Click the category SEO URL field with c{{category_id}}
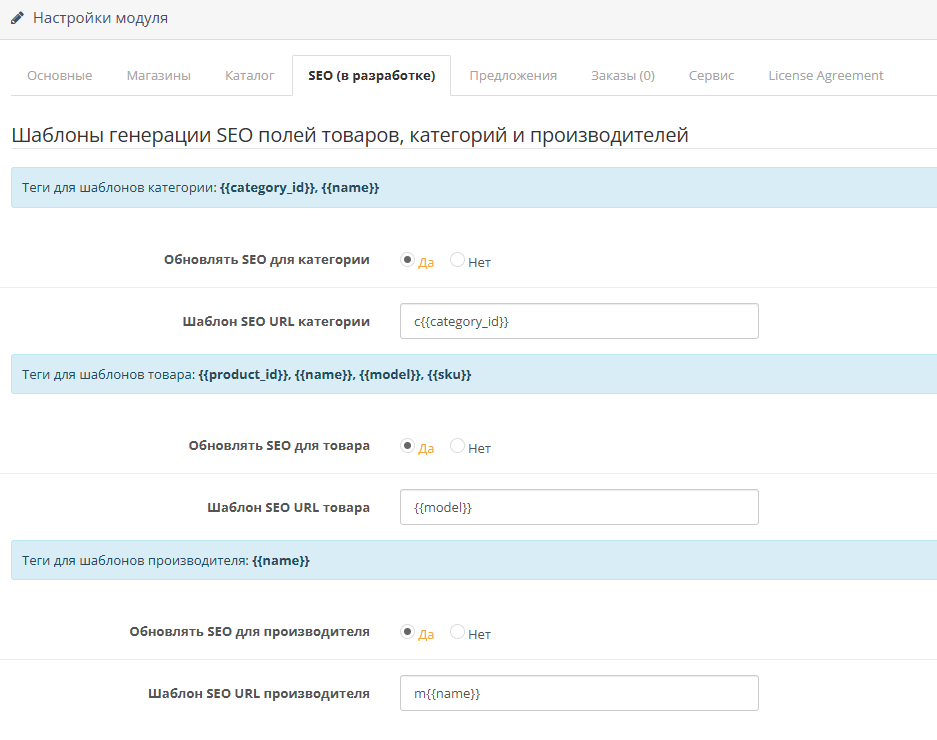 tap(578, 321)
